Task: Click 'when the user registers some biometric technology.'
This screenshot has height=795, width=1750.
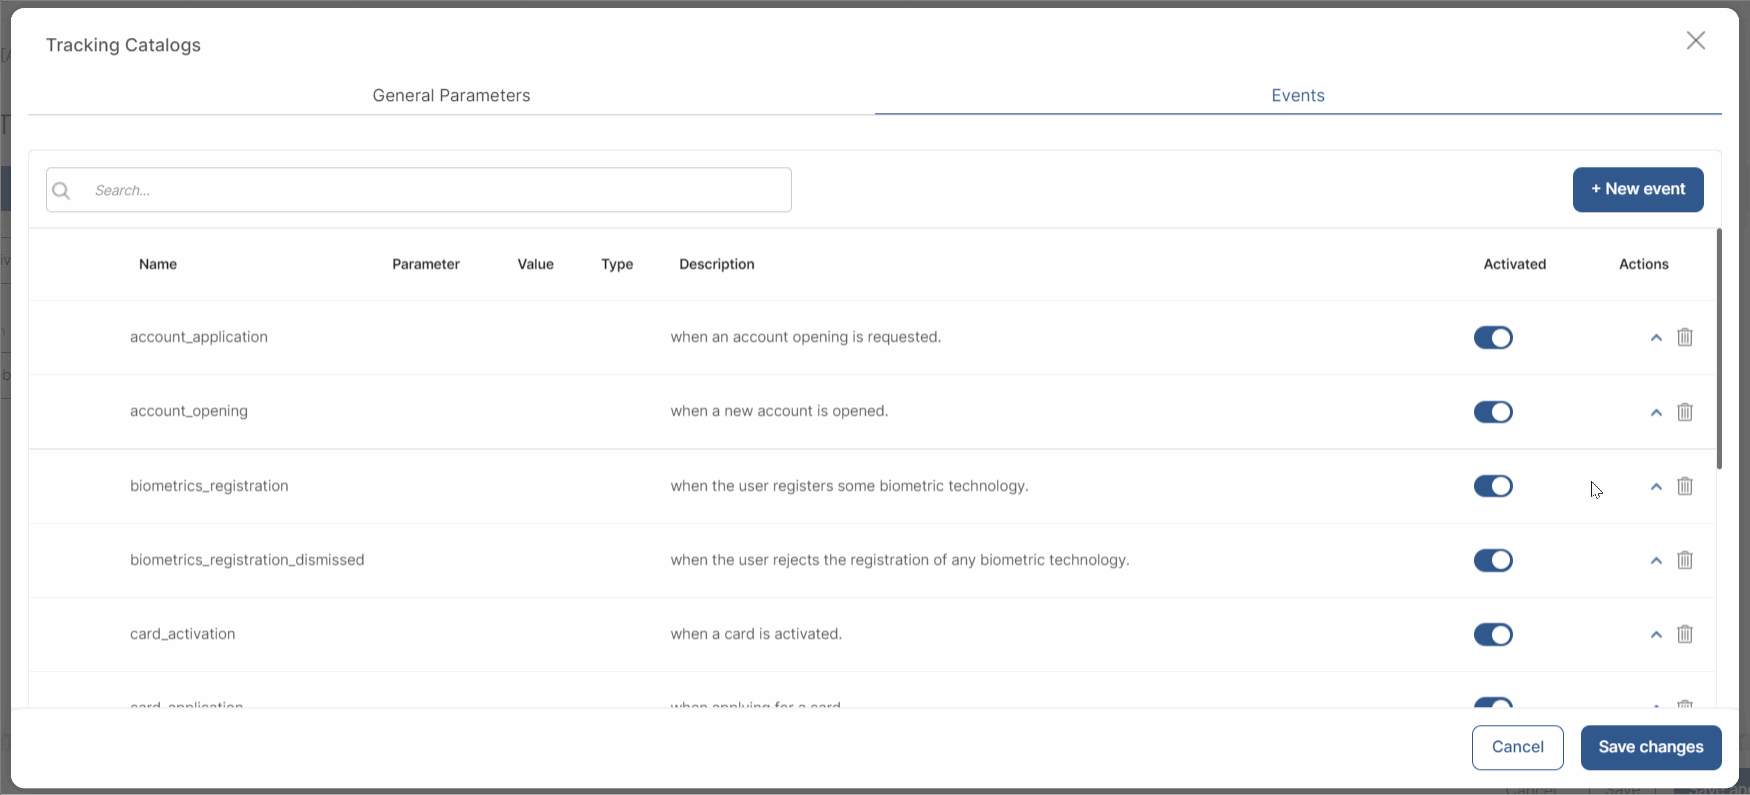Action: click(849, 486)
